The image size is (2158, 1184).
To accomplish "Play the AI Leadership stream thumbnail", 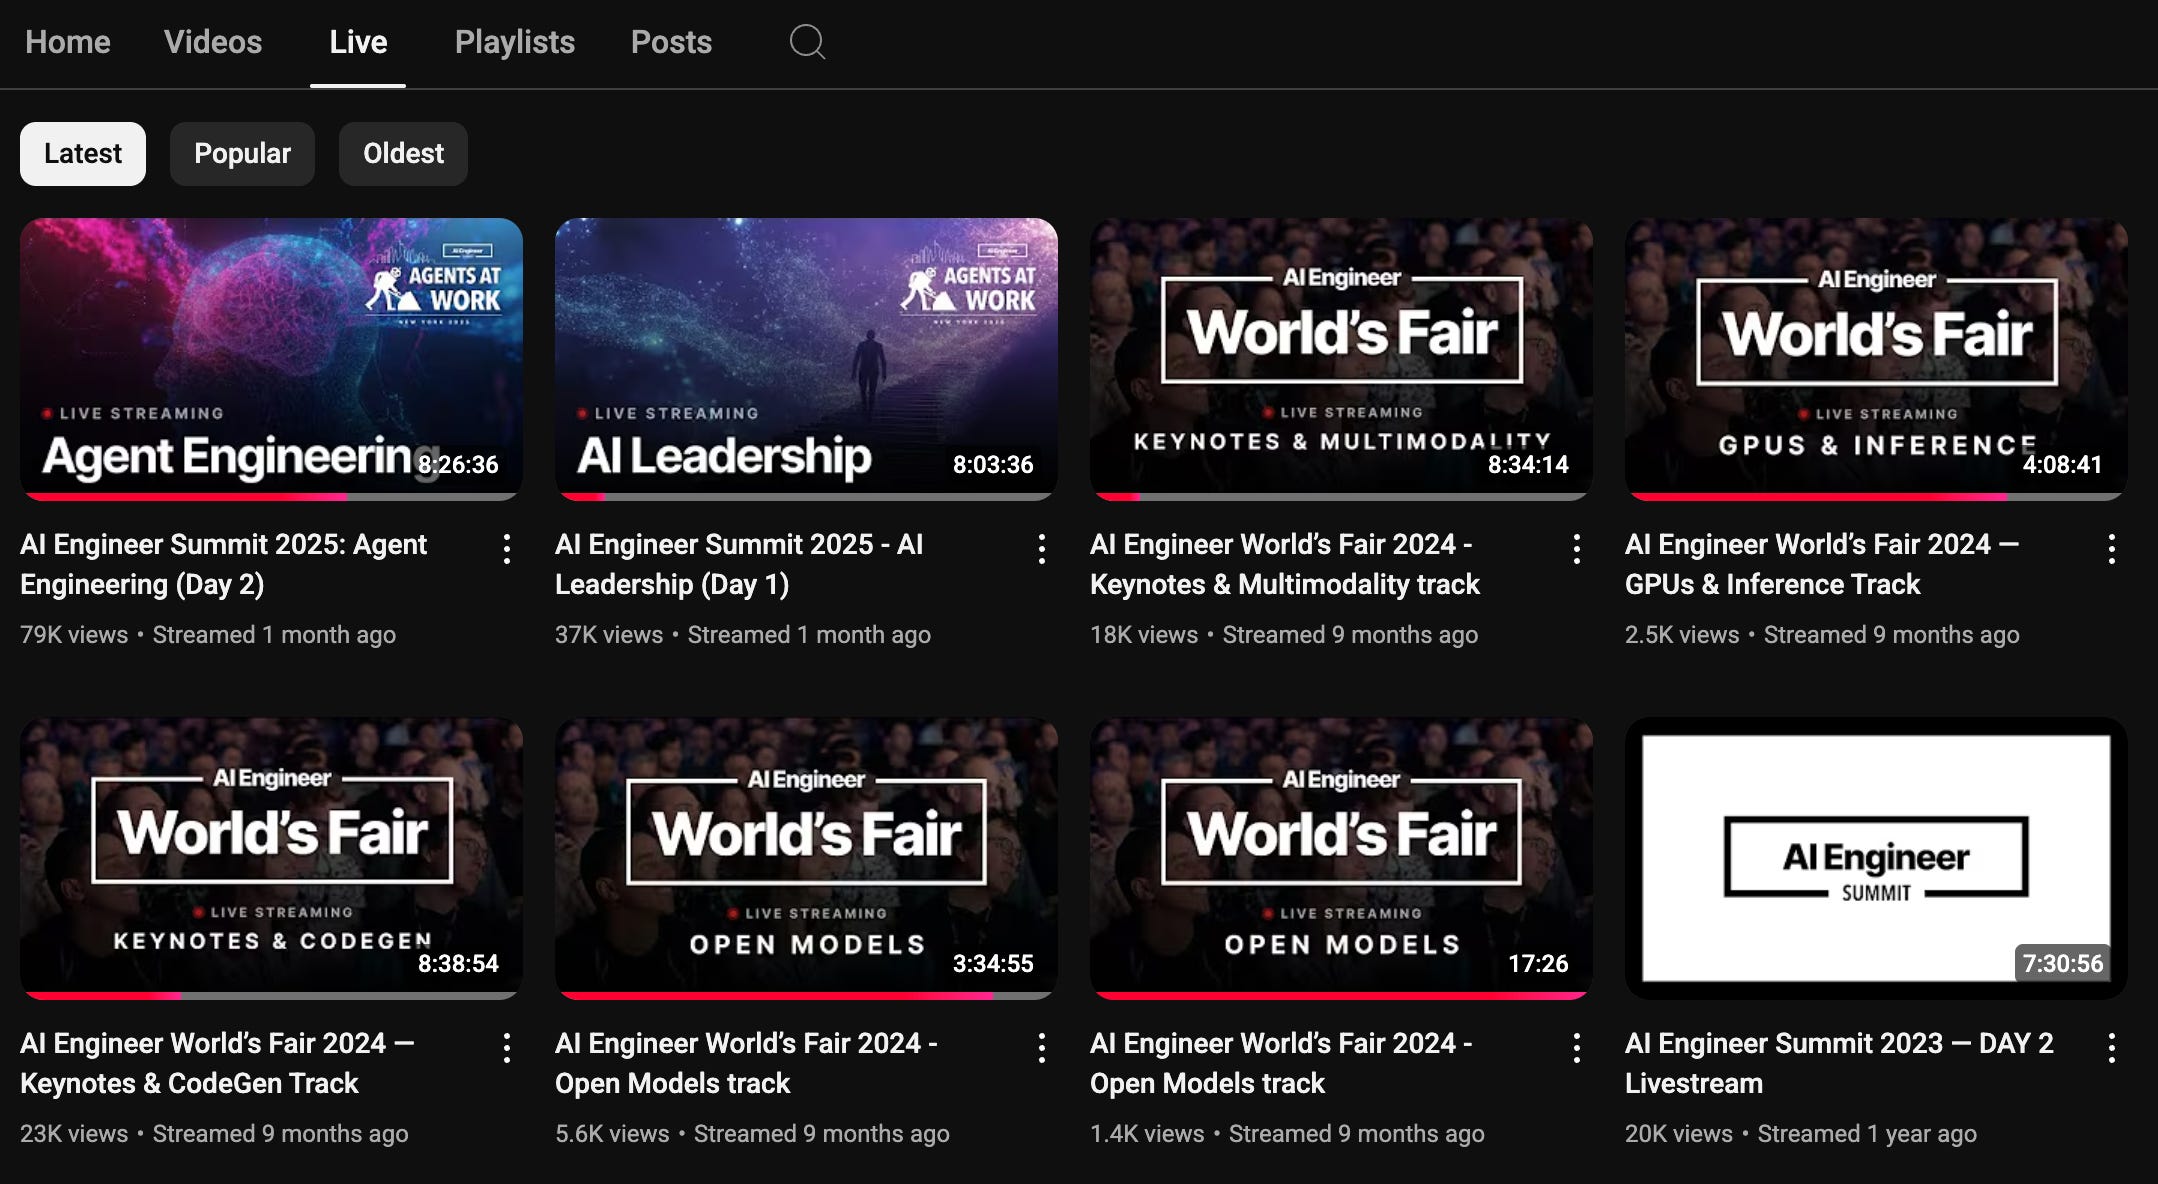I will [806, 358].
